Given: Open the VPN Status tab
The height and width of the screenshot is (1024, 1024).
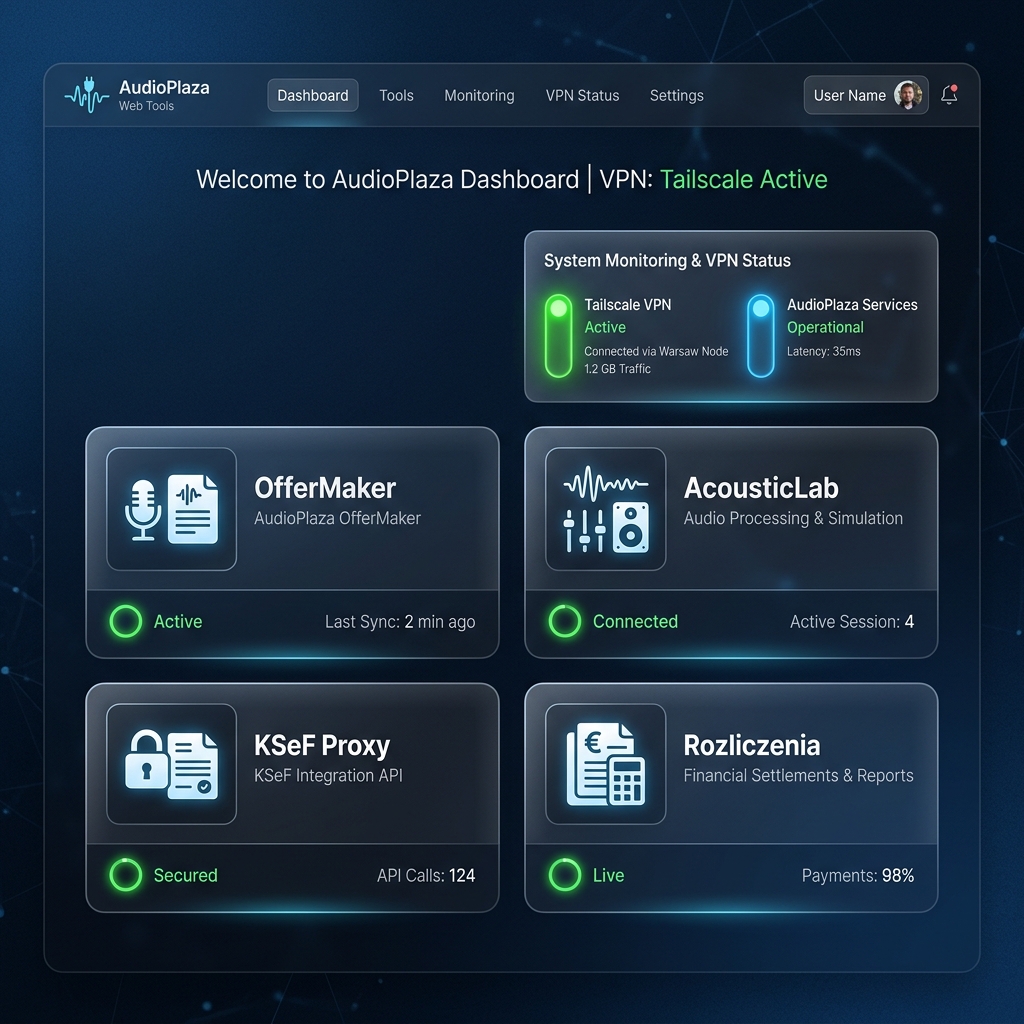Looking at the screenshot, I should 583,95.
